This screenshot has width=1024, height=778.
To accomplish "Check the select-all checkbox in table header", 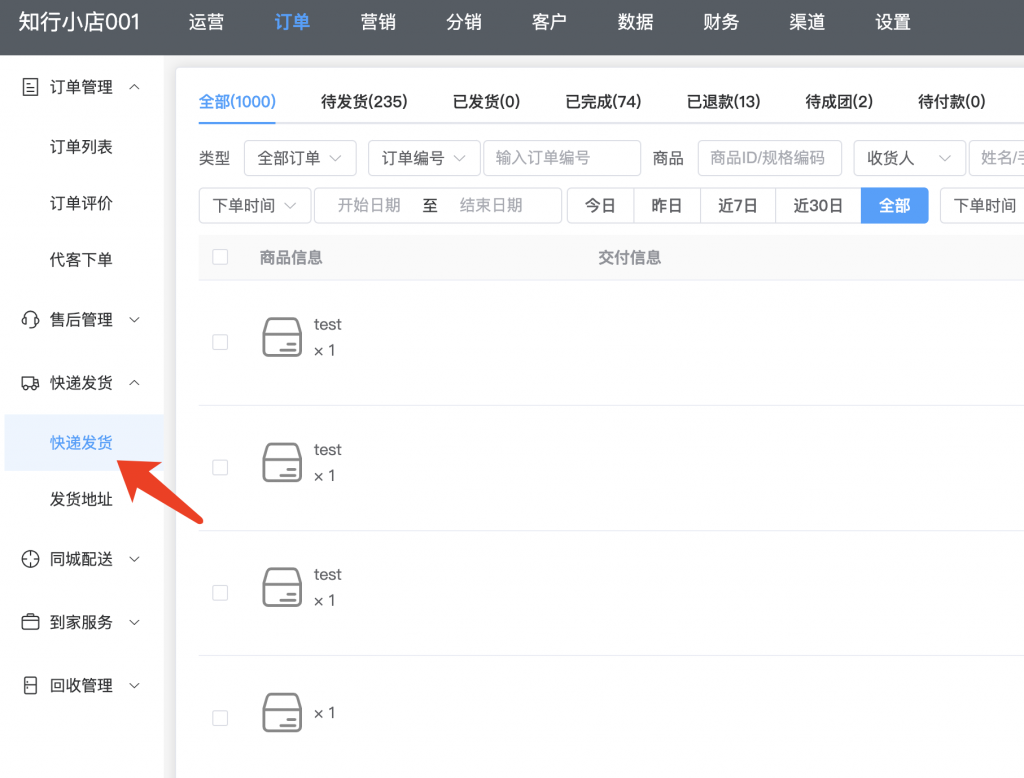I will coord(220,257).
